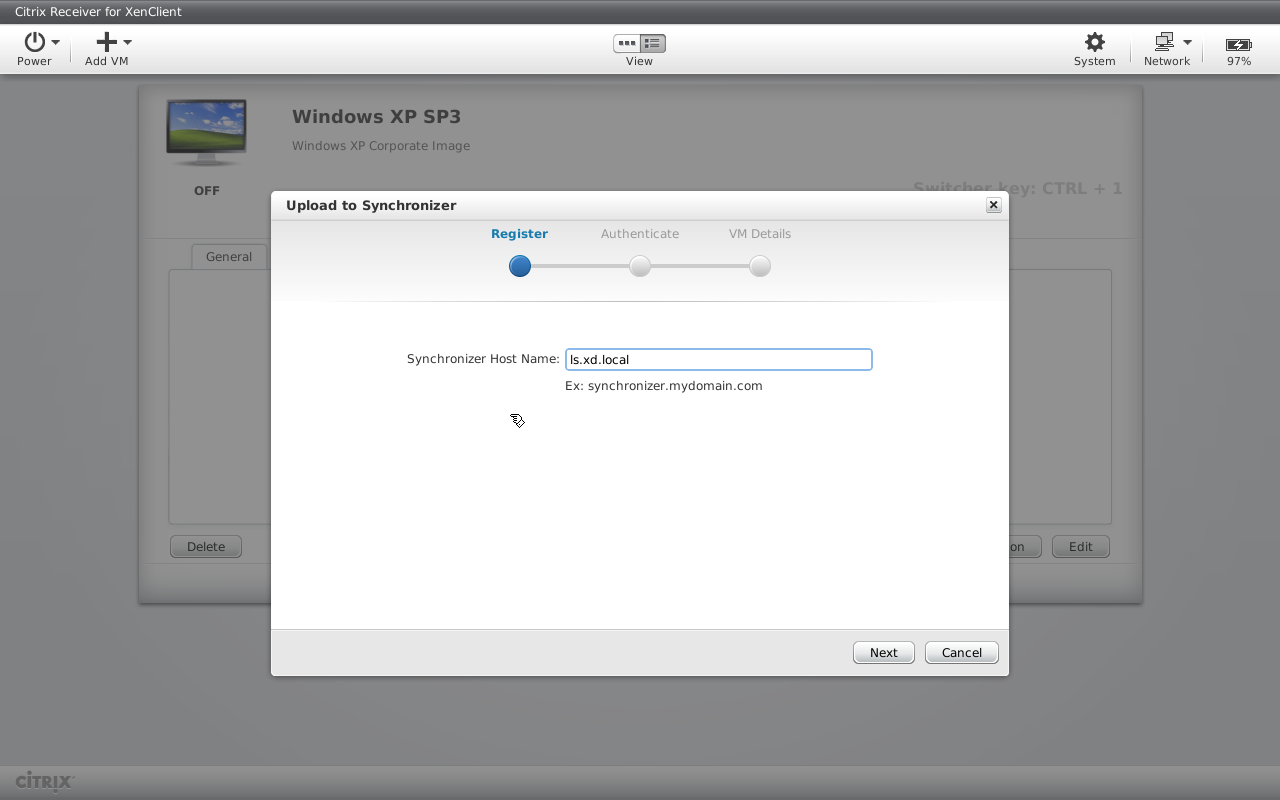This screenshot has height=800, width=1280.
Task: Click the Synchronizer Host Name field
Action: pos(718,359)
